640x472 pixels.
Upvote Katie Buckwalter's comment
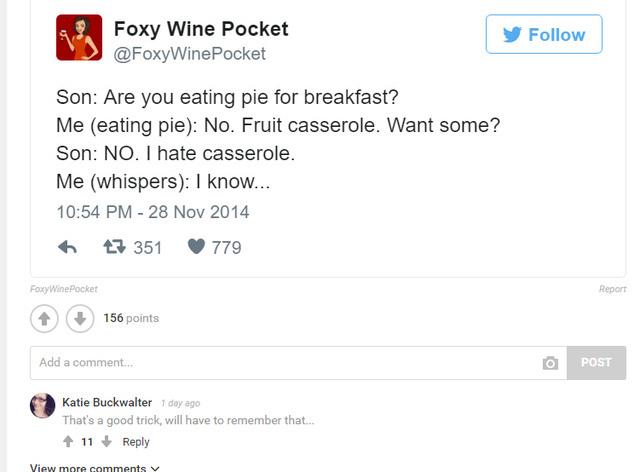click(x=68, y=442)
